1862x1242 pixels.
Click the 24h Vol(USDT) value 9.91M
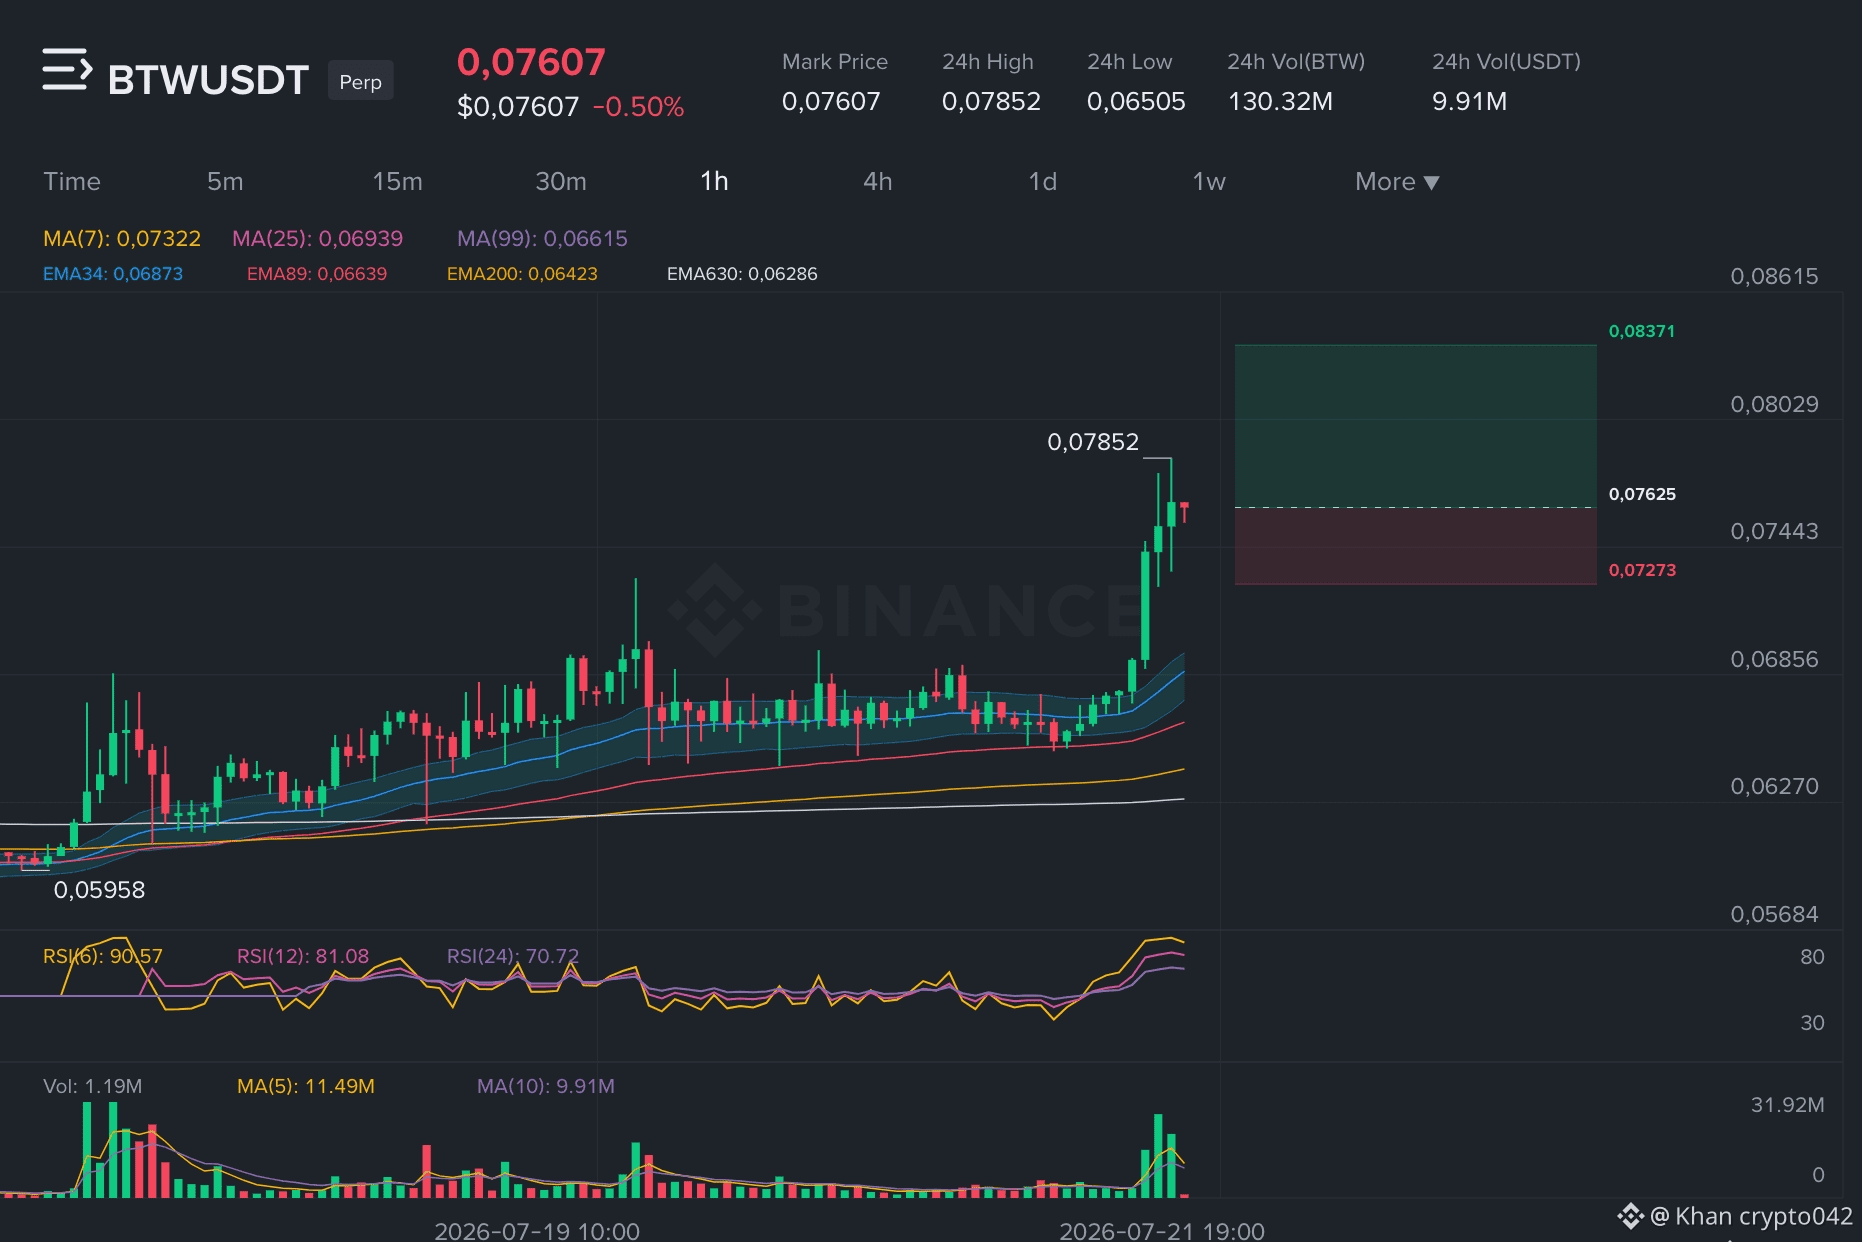pos(1469,101)
